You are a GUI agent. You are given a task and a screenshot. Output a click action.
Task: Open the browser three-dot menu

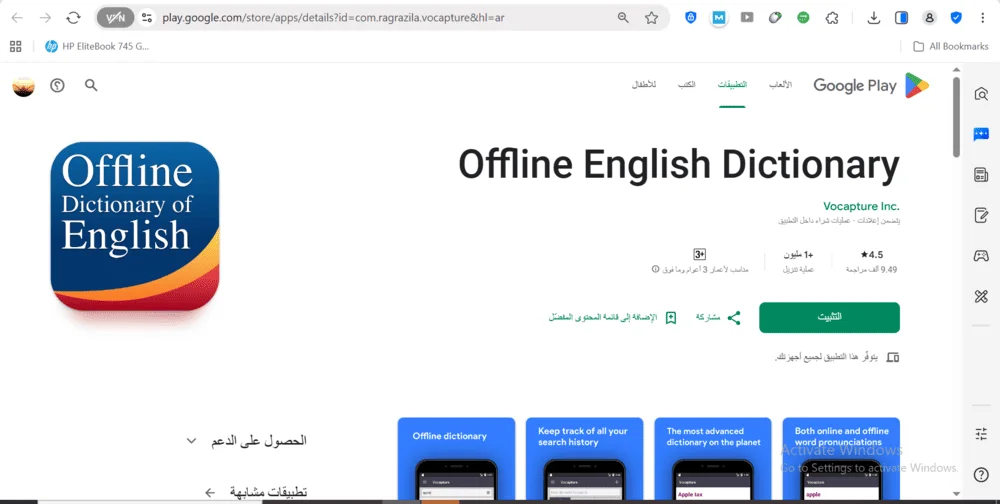click(983, 18)
